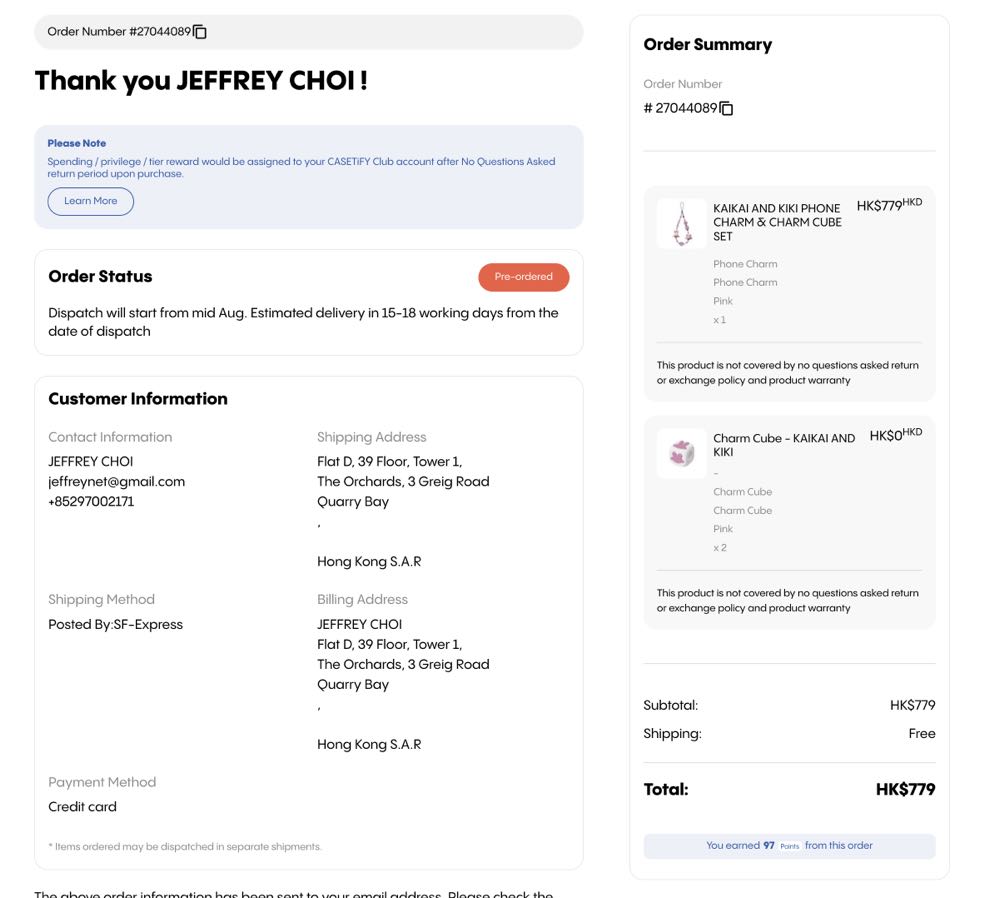The width and height of the screenshot is (1000, 898).
Task: Click the Credit card payment method text
Action: tap(82, 806)
